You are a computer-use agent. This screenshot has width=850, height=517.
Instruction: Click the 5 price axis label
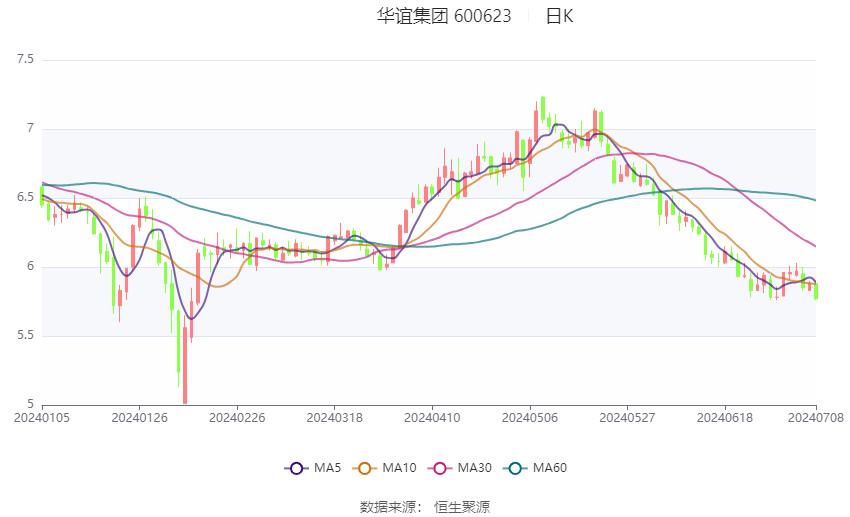(30, 404)
